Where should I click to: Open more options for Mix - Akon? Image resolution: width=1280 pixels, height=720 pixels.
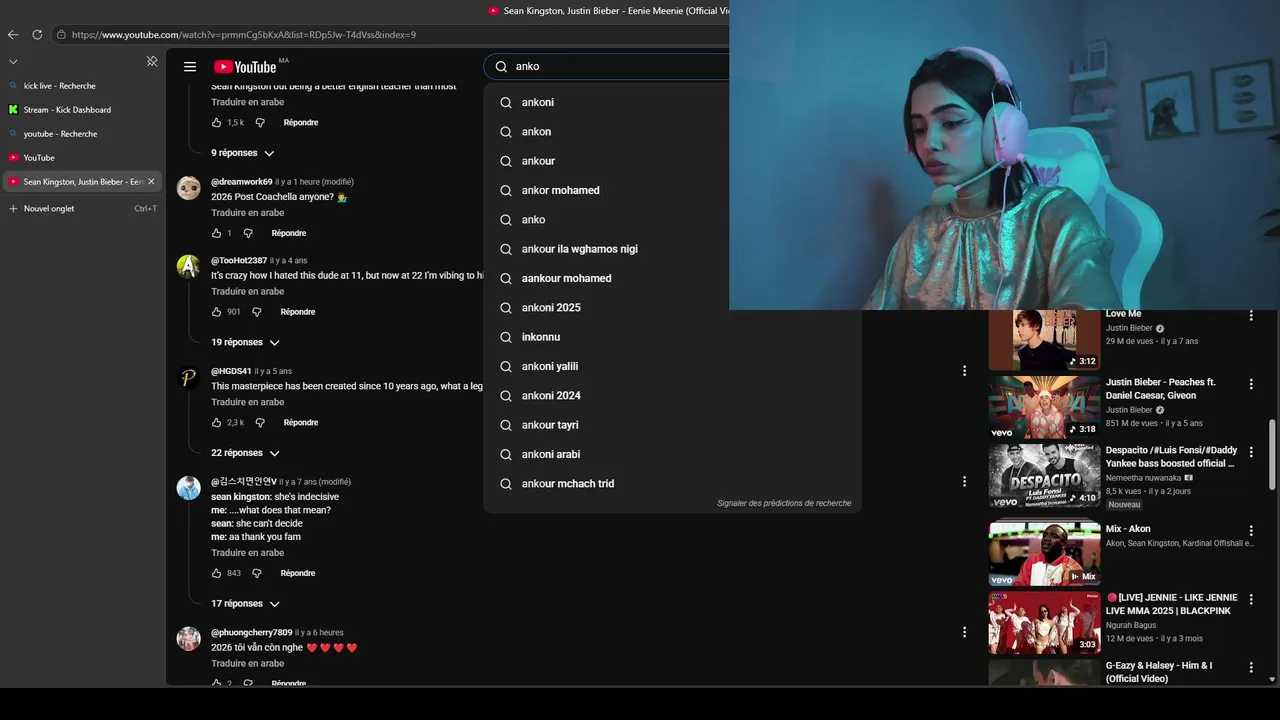click(x=1250, y=531)
